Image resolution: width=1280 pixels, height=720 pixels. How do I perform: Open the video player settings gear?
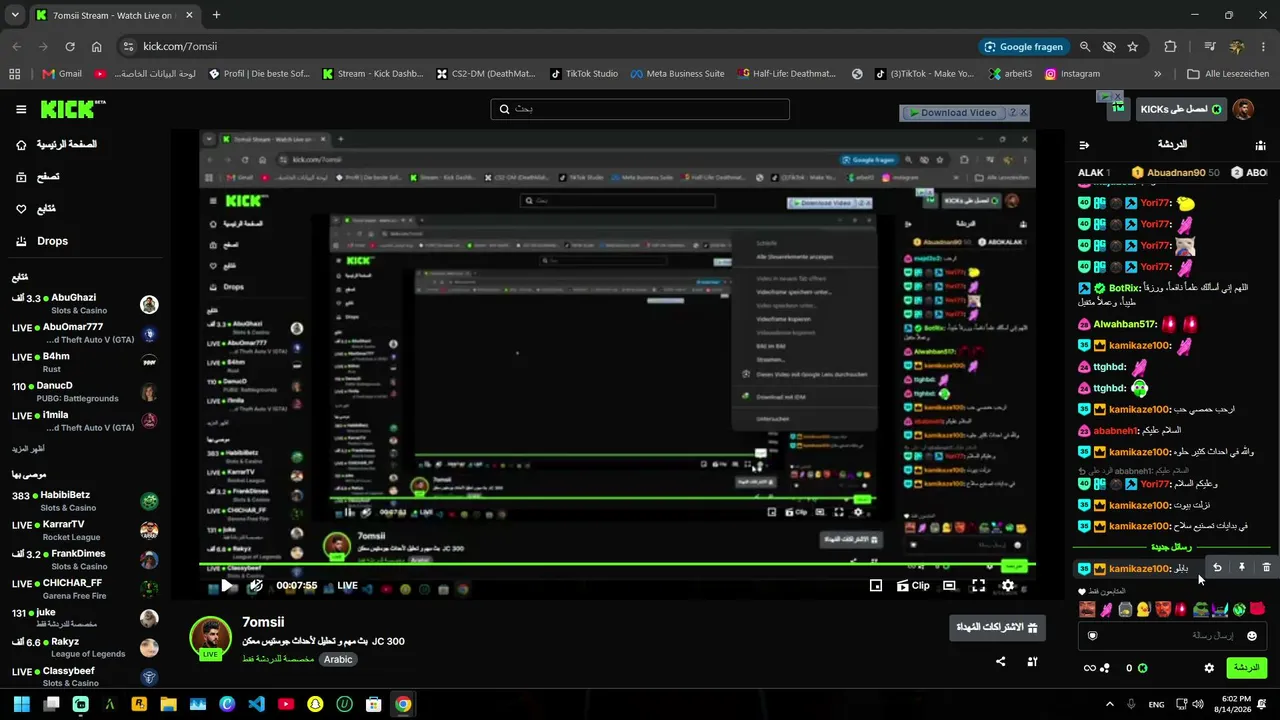coord(1008,586)
